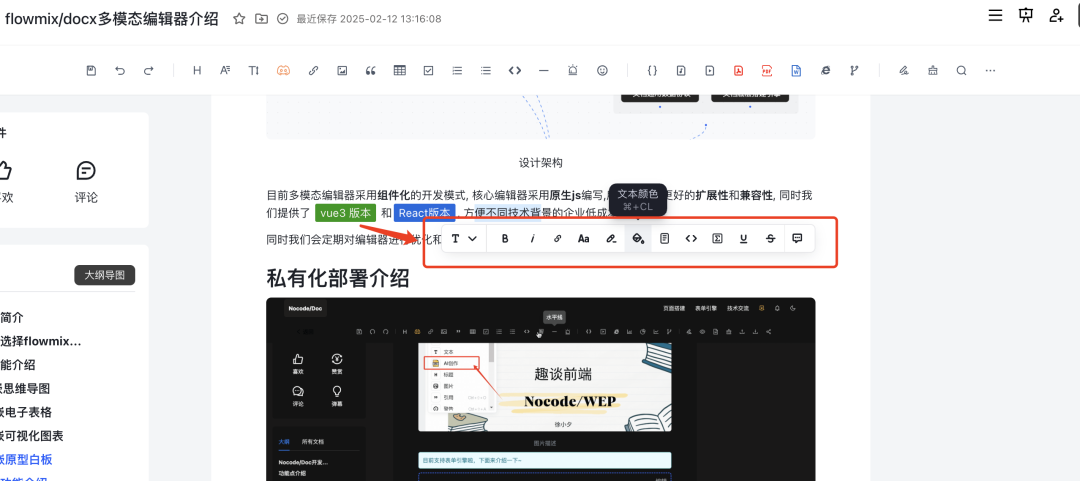This screenshot has height=481, width=1080.
Task: Jump to 简介 in the outline
Action: click(12, 318)
